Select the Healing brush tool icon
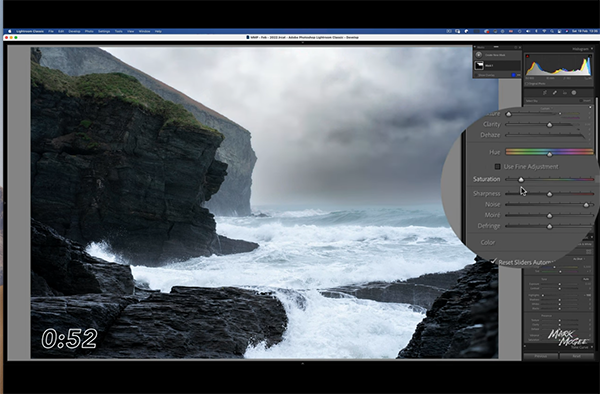The height and width of the screenshot is (394, 600). 555,93
